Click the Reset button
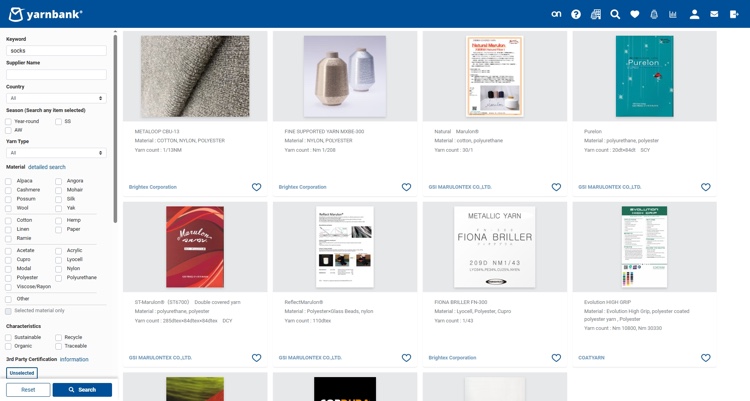This screenshot has height=401, width=750. point(28,390)
